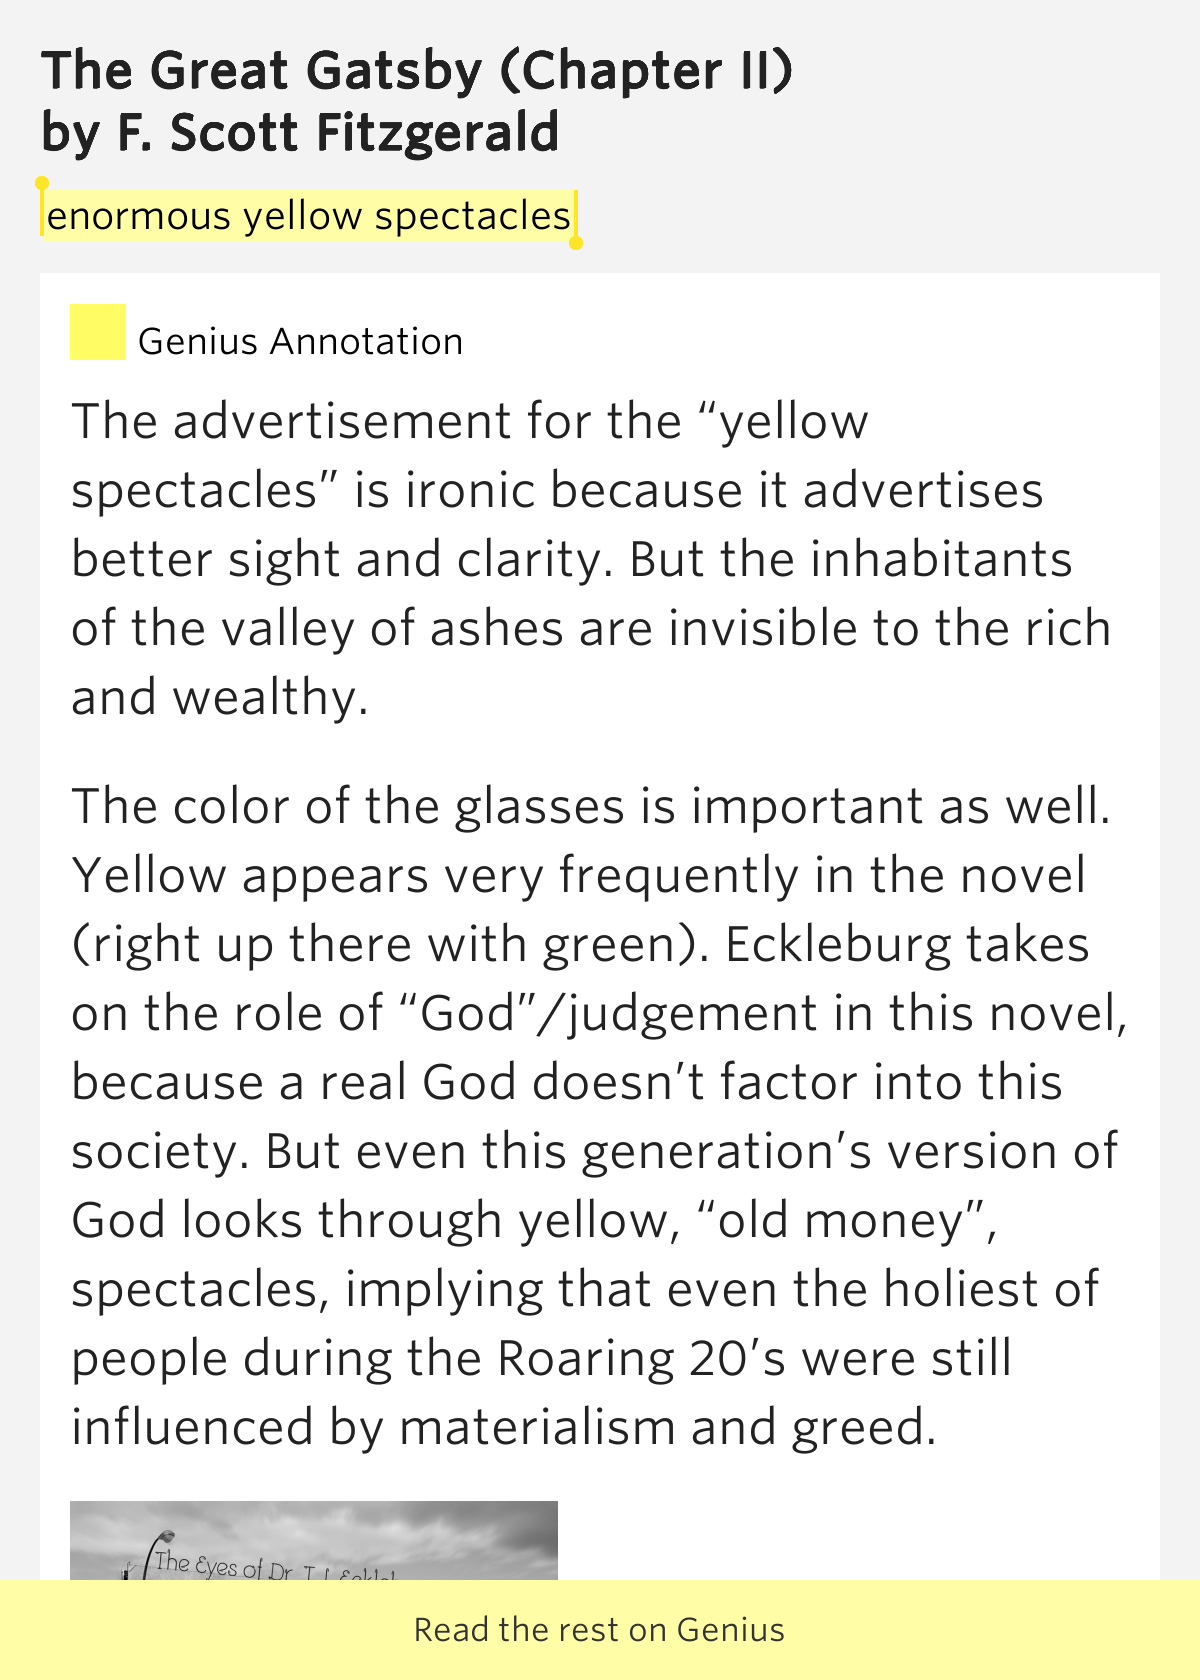The width and height of the screenshot is (1200, 1680).
Task: Click the word "enormous" in highlighted phrase
Action: pos(138,217)
